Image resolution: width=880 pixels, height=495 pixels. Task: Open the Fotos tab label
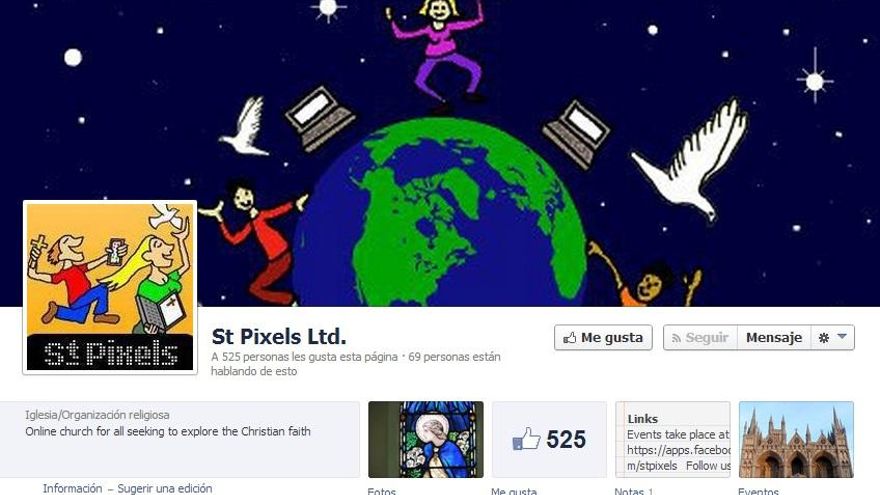382,491
